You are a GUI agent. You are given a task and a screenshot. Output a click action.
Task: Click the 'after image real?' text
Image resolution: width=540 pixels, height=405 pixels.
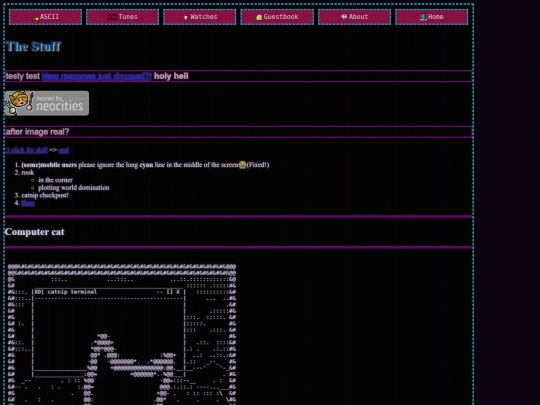38,132
